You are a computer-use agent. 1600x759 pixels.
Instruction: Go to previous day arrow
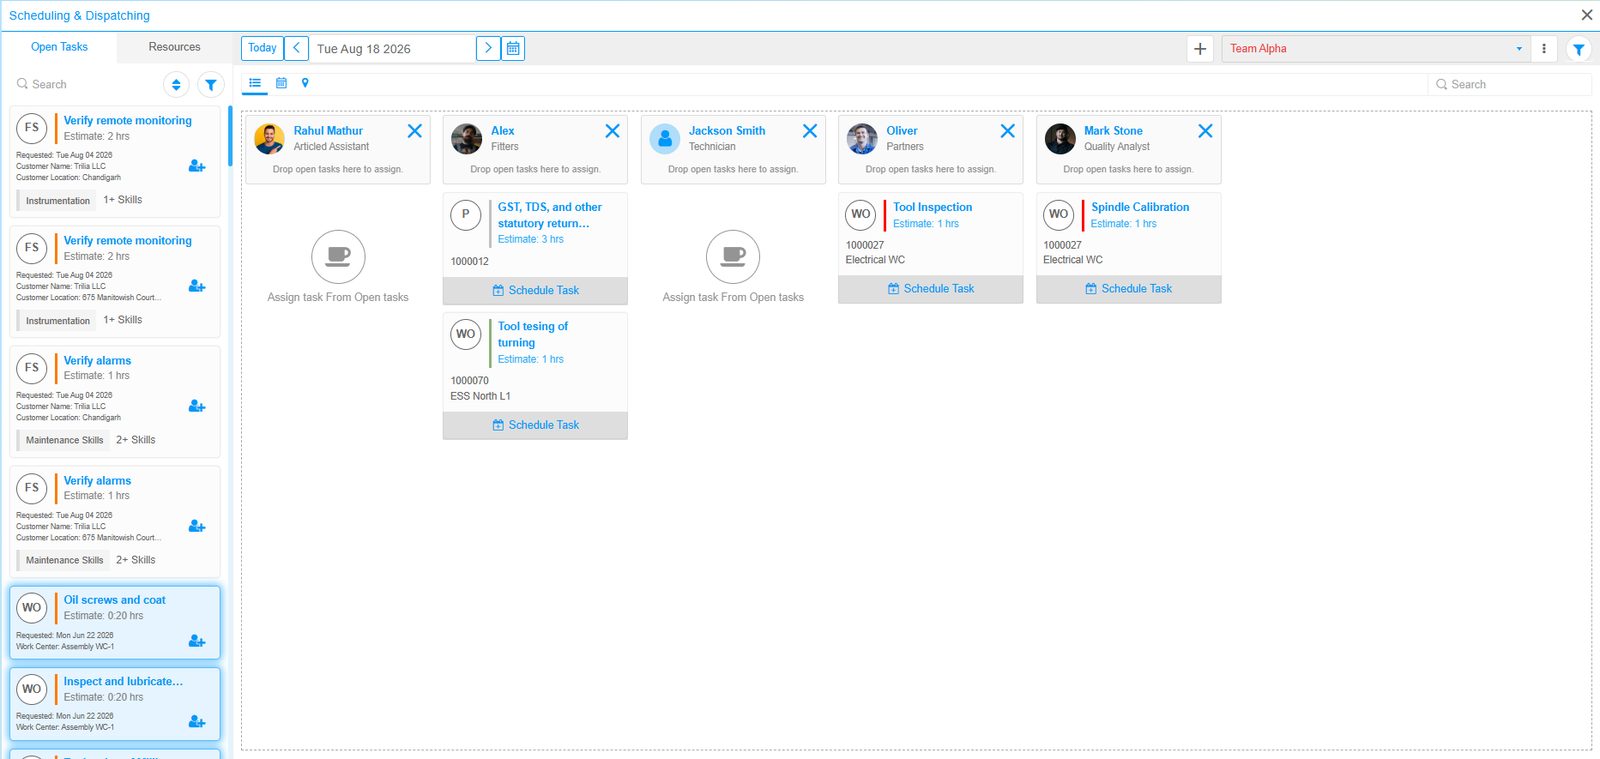point(297,48)
